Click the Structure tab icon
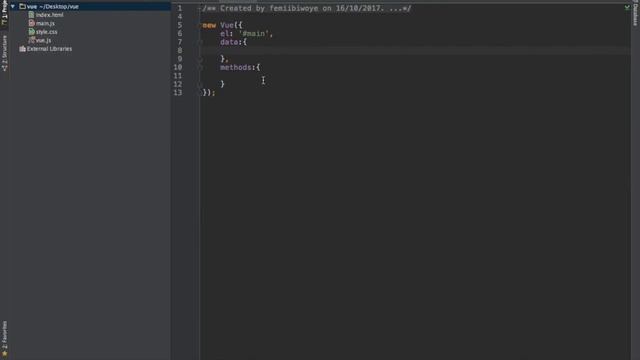 tap(4, 69)
